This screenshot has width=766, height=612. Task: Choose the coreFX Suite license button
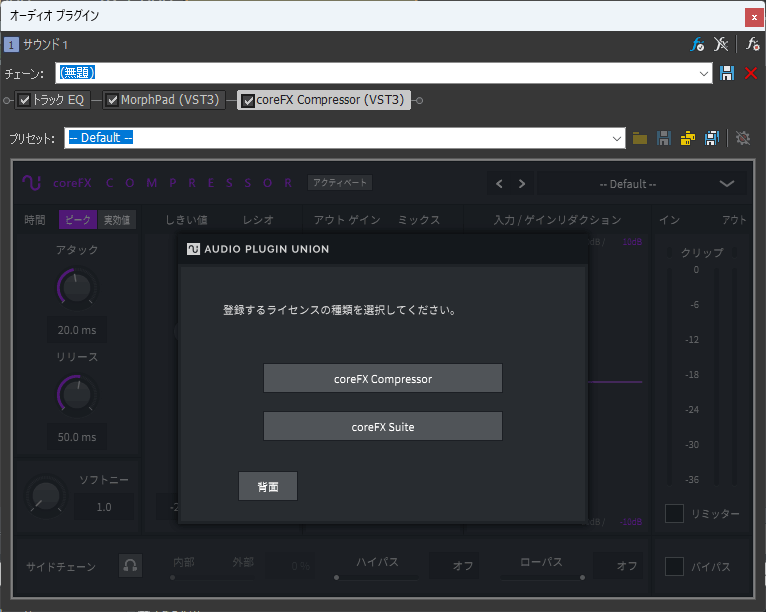382,426
